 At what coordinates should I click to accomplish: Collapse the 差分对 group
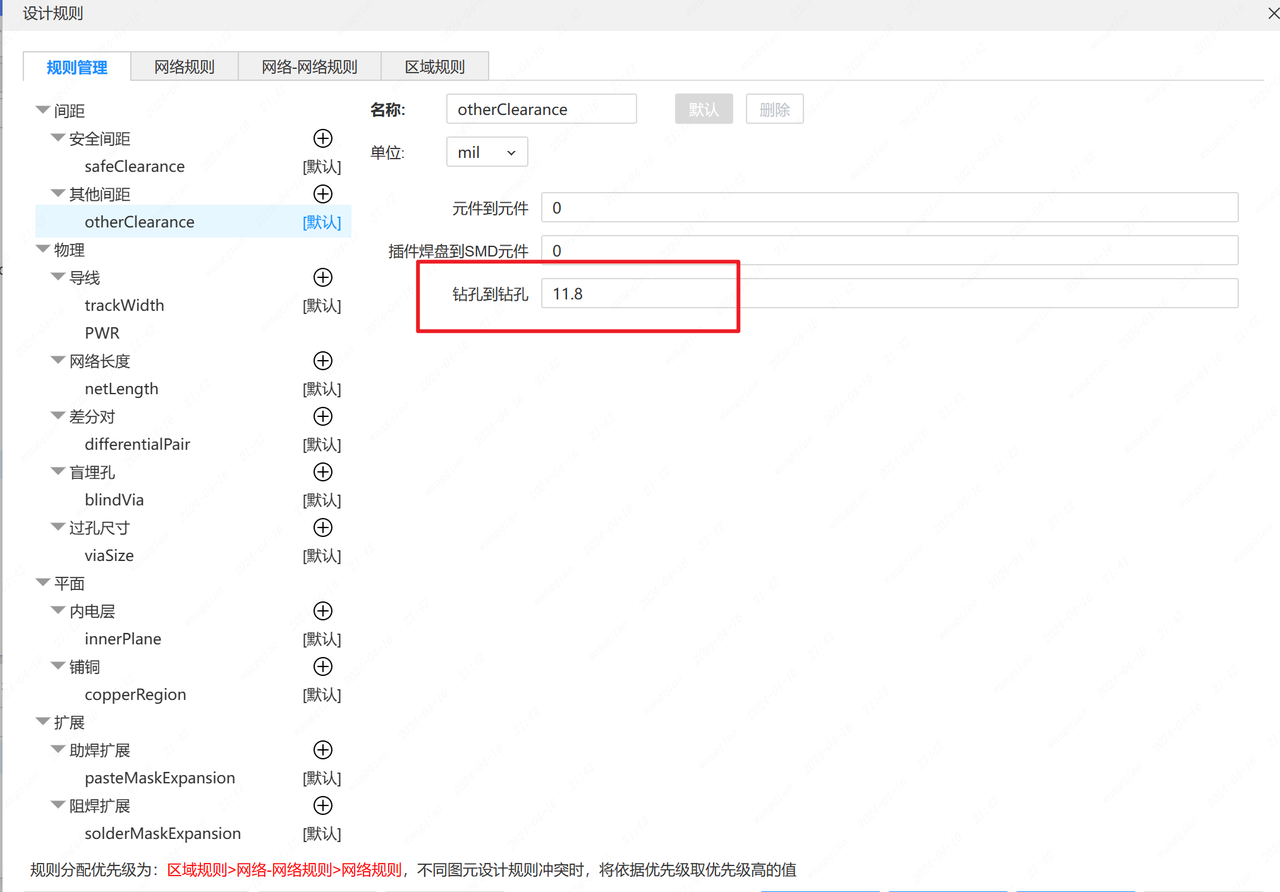tap(58, 416)
